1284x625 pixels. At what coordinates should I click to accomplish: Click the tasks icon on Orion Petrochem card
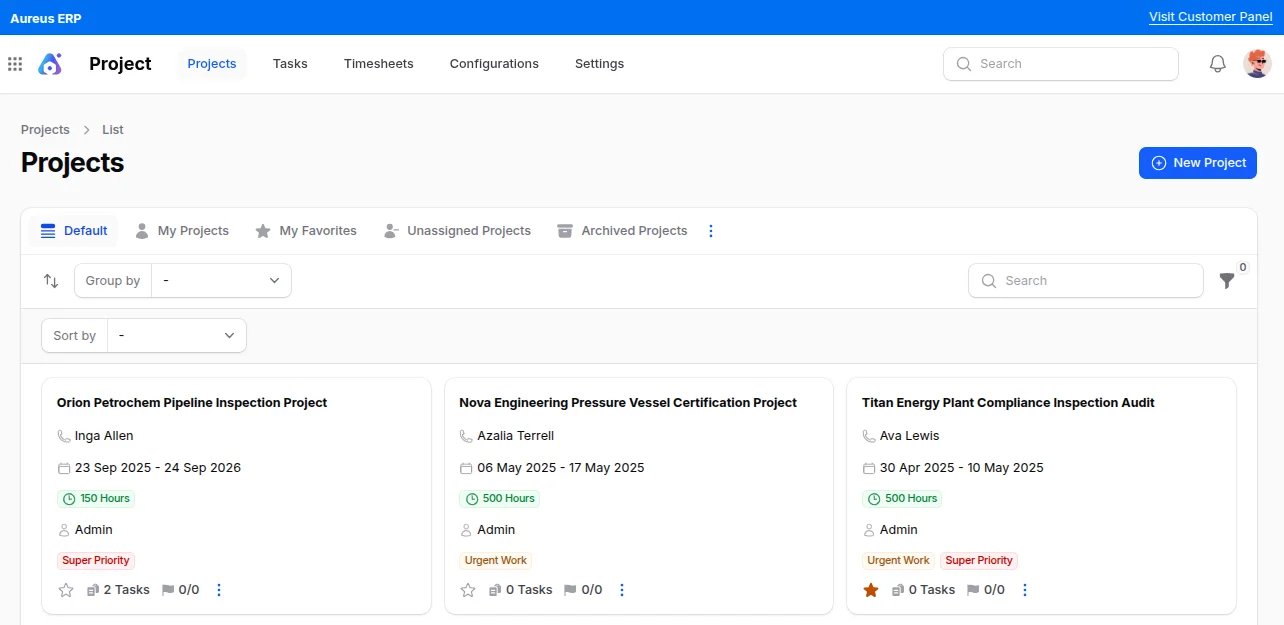(93, 590)
